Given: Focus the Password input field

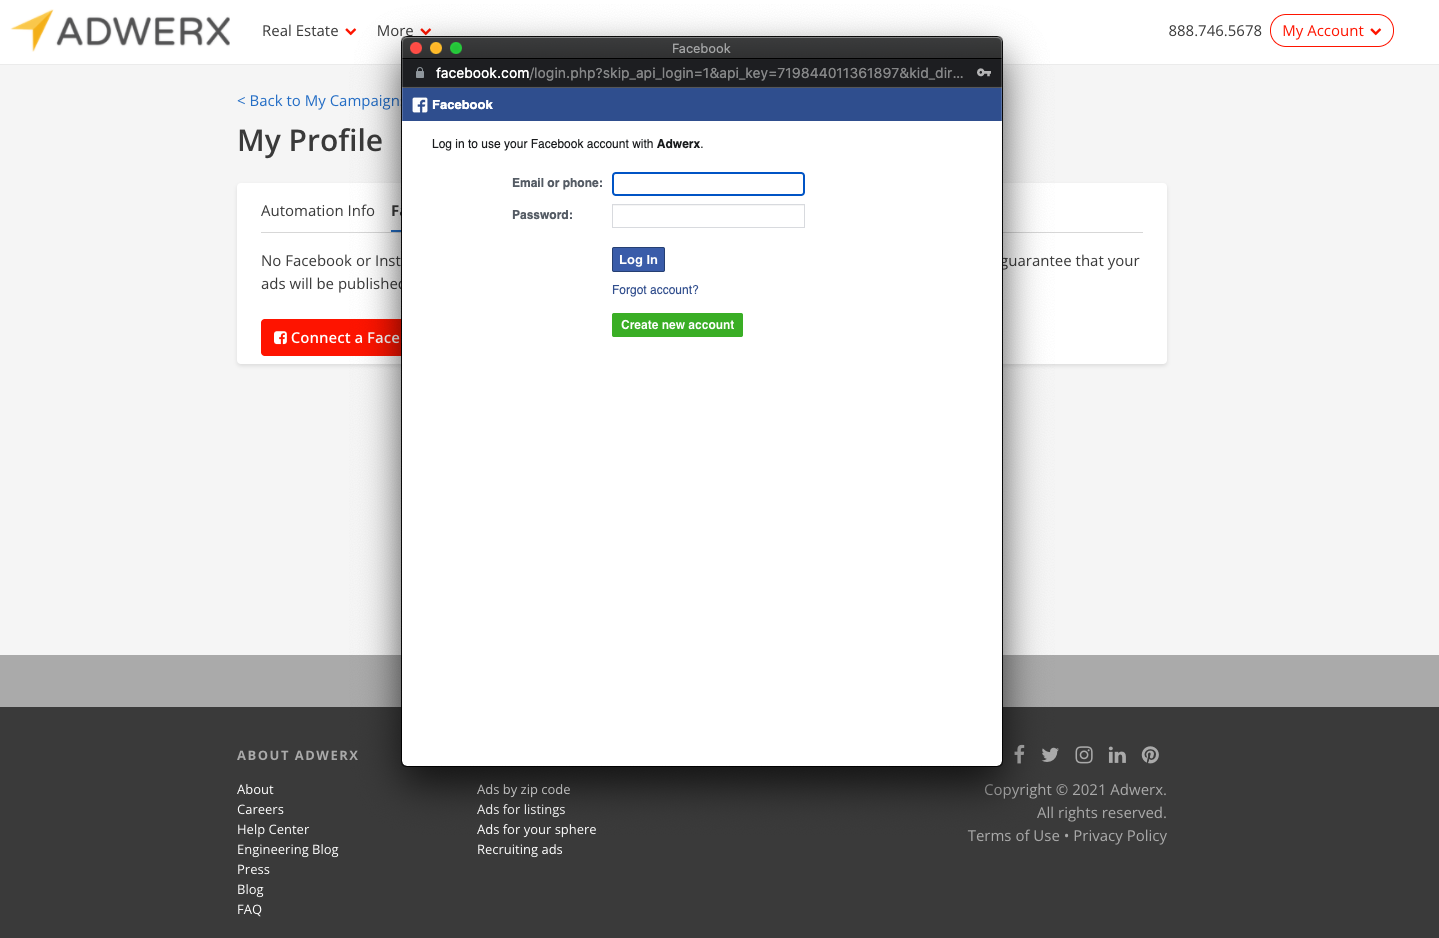Looking at the screenshot, I should 708,216.
